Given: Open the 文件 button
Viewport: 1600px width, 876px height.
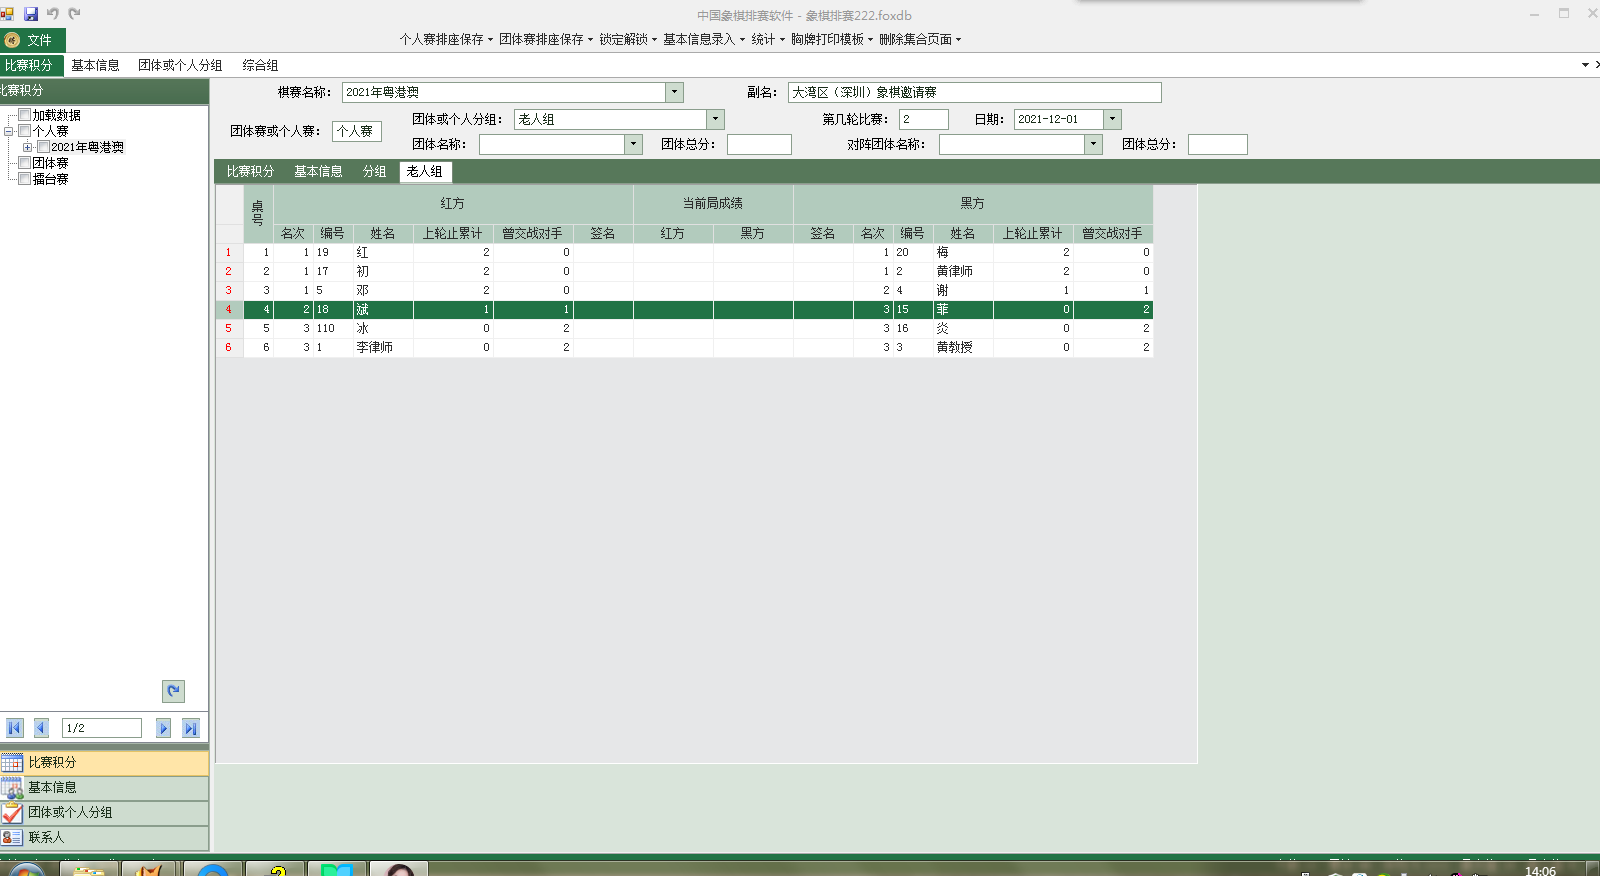Looking at the screenshot, I should point(33,40).
